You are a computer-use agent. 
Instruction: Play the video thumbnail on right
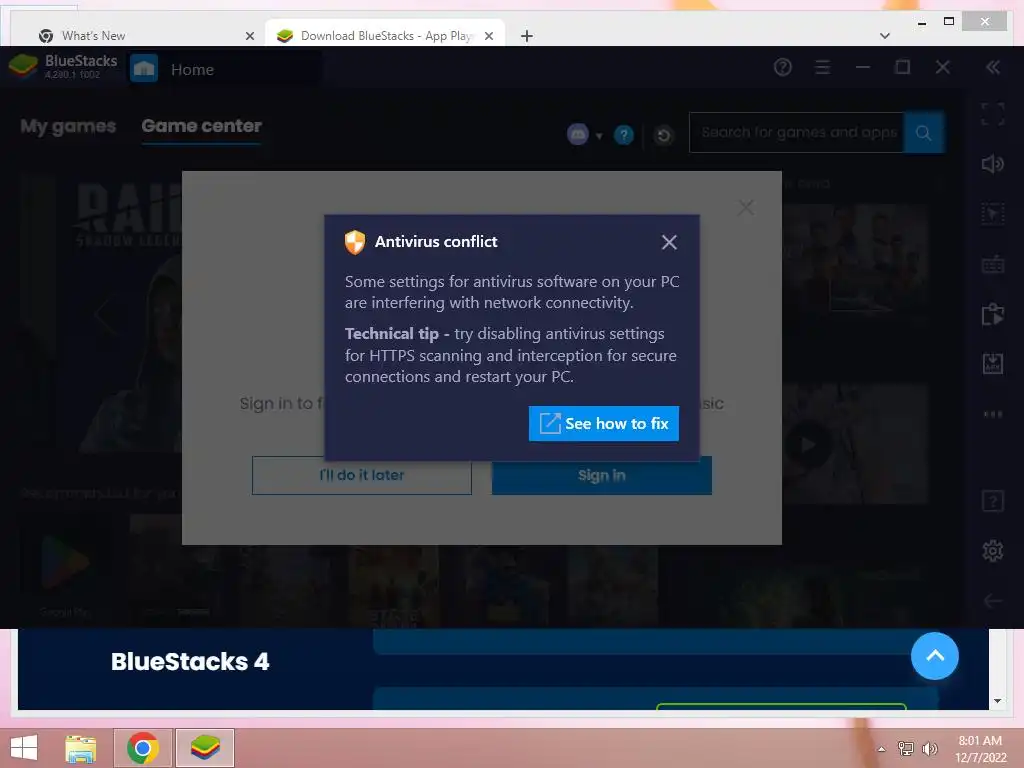[x=807, y=445]
